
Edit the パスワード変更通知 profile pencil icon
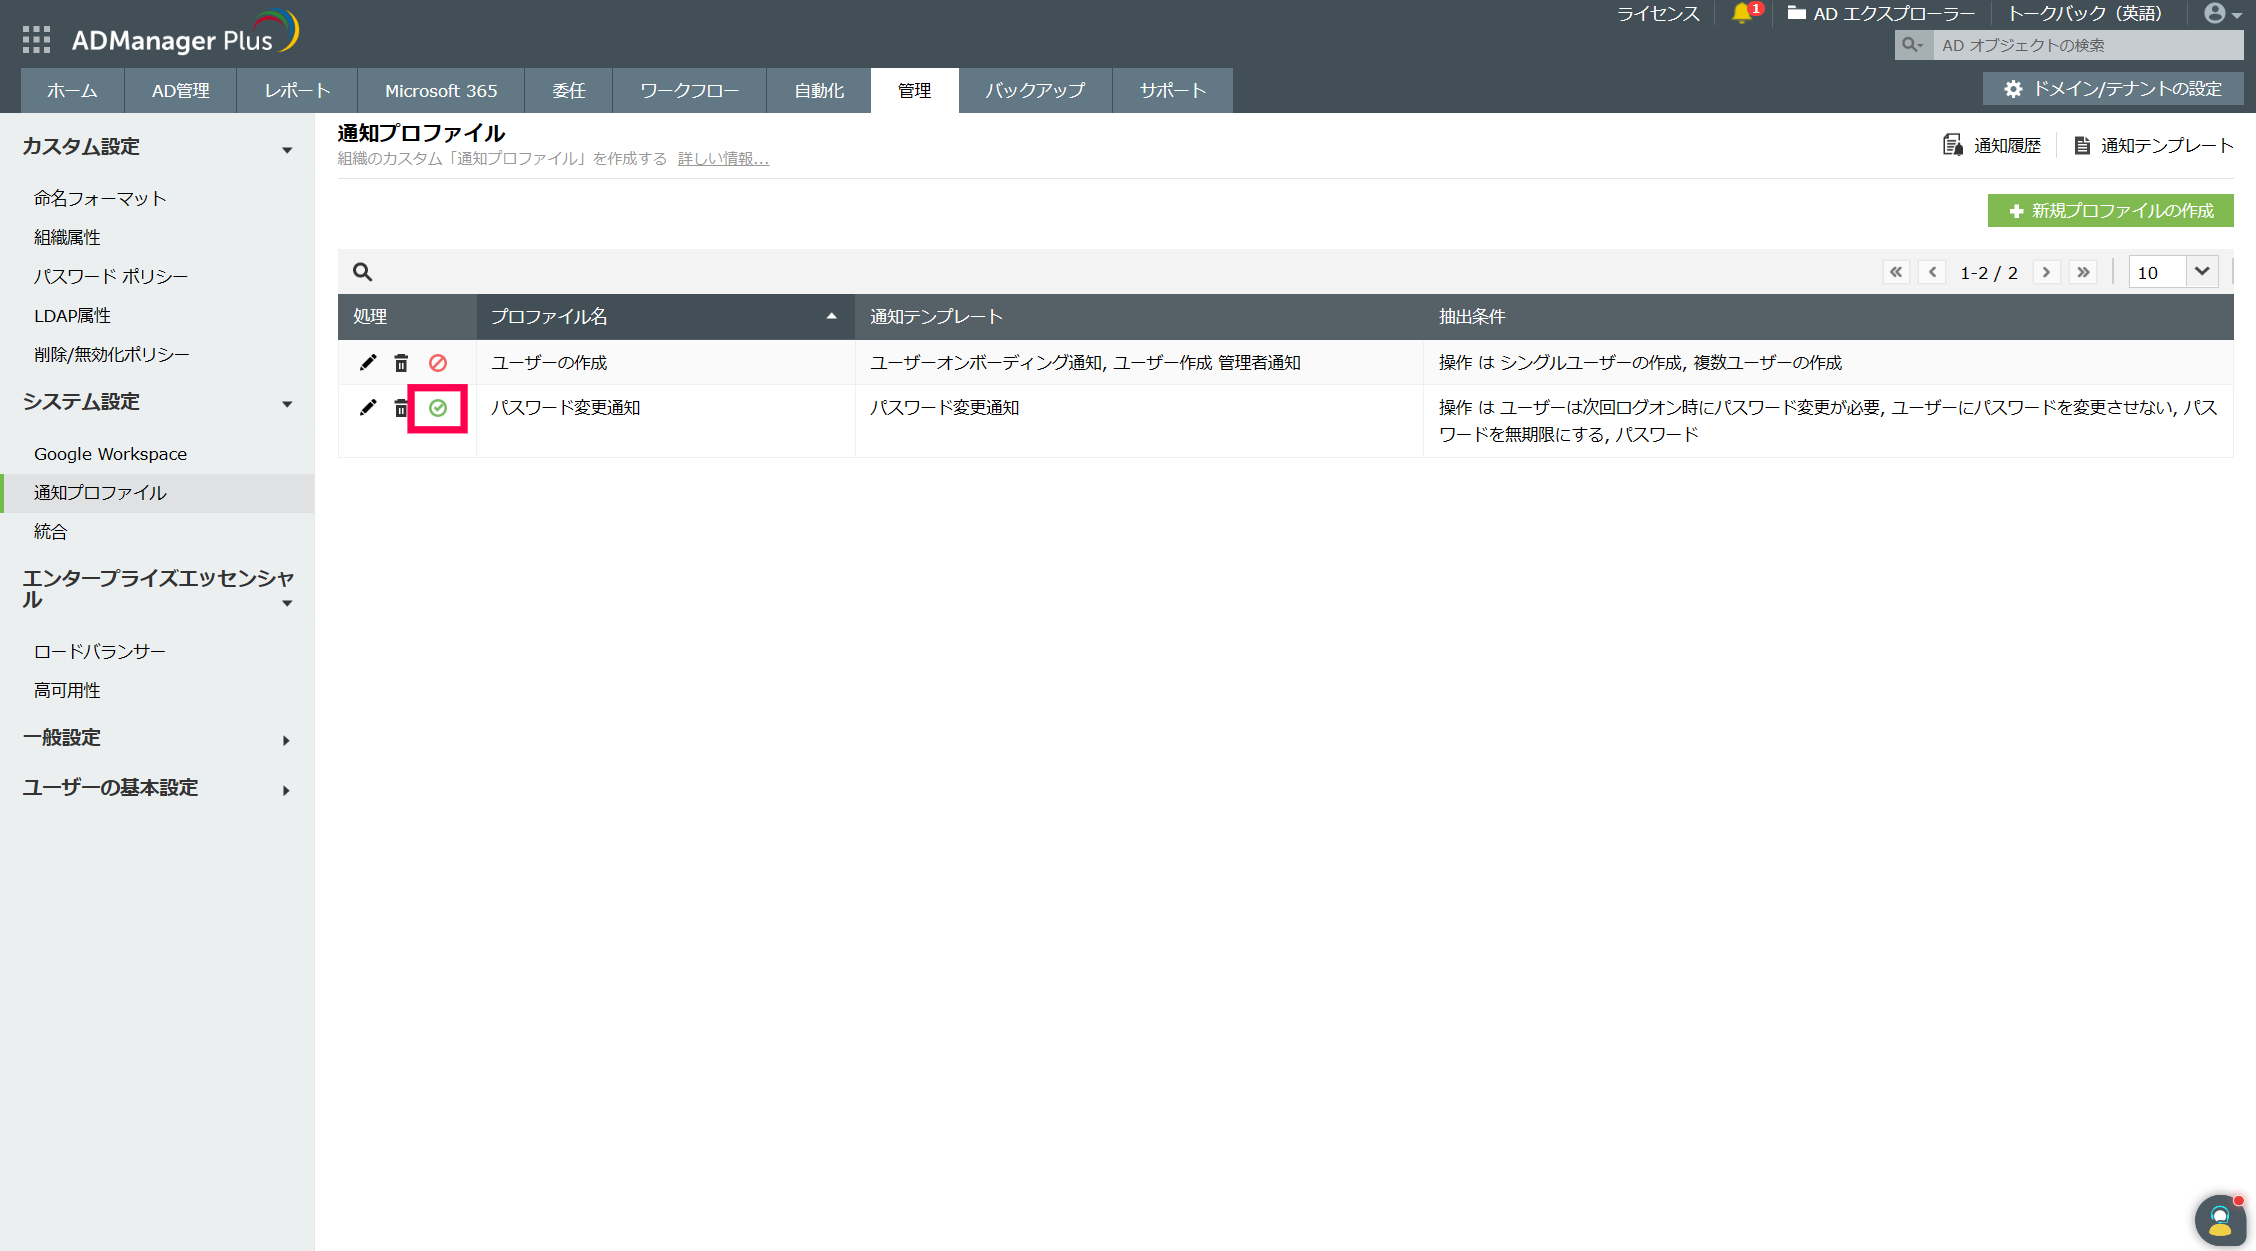368,408
